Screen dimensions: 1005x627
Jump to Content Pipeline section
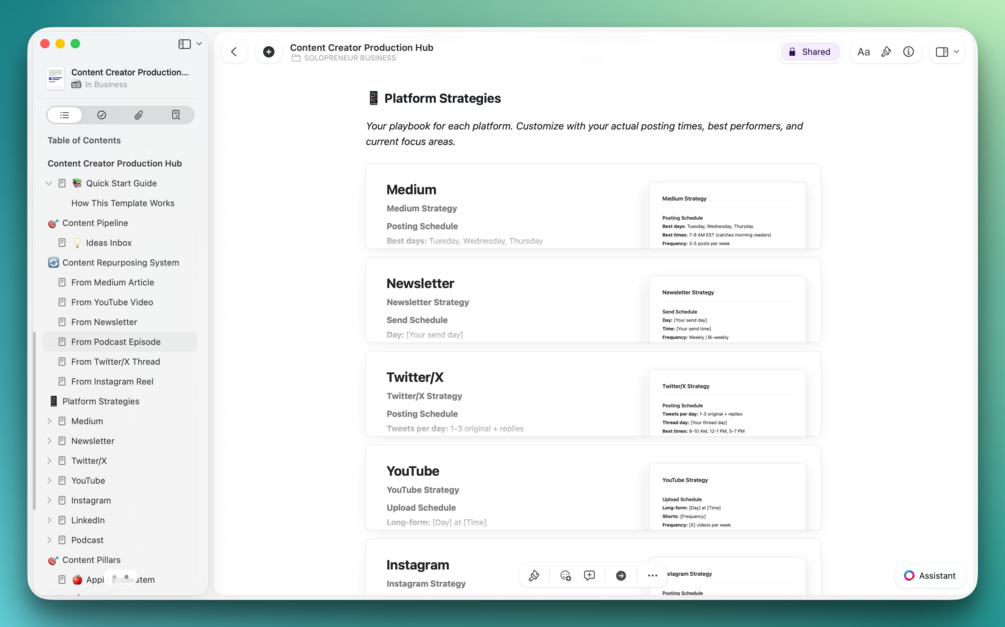click(95, 223)
